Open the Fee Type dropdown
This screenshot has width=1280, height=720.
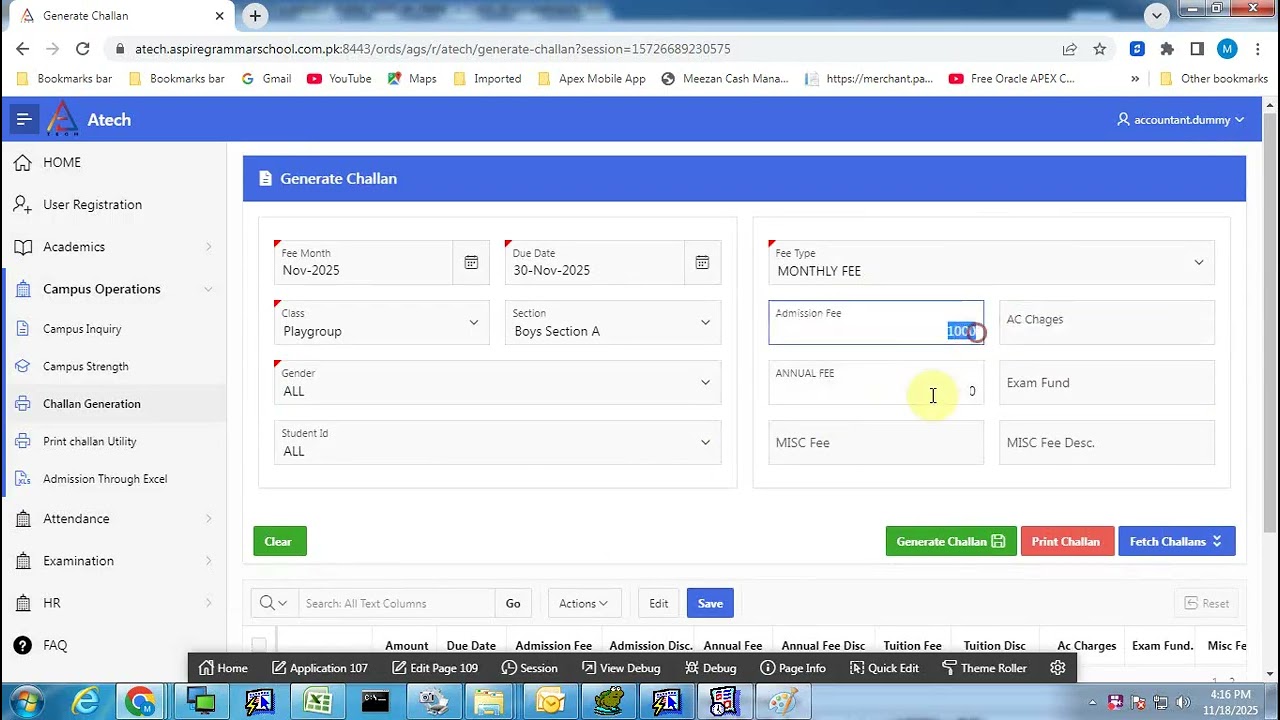[x=991, y=263]
